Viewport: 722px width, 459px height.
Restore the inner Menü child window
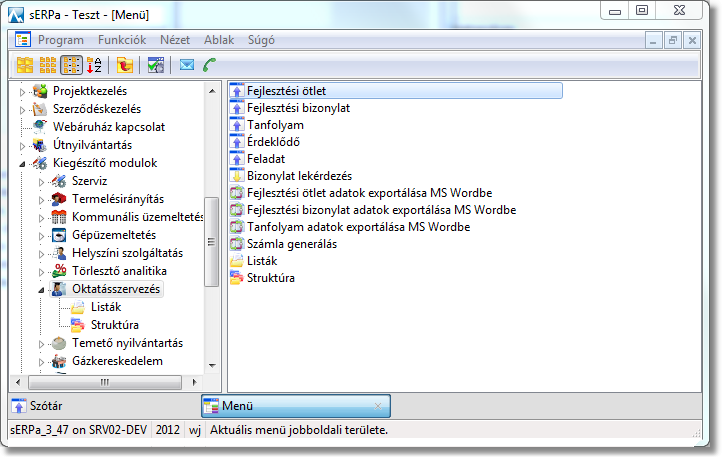[x=673, y=41]
